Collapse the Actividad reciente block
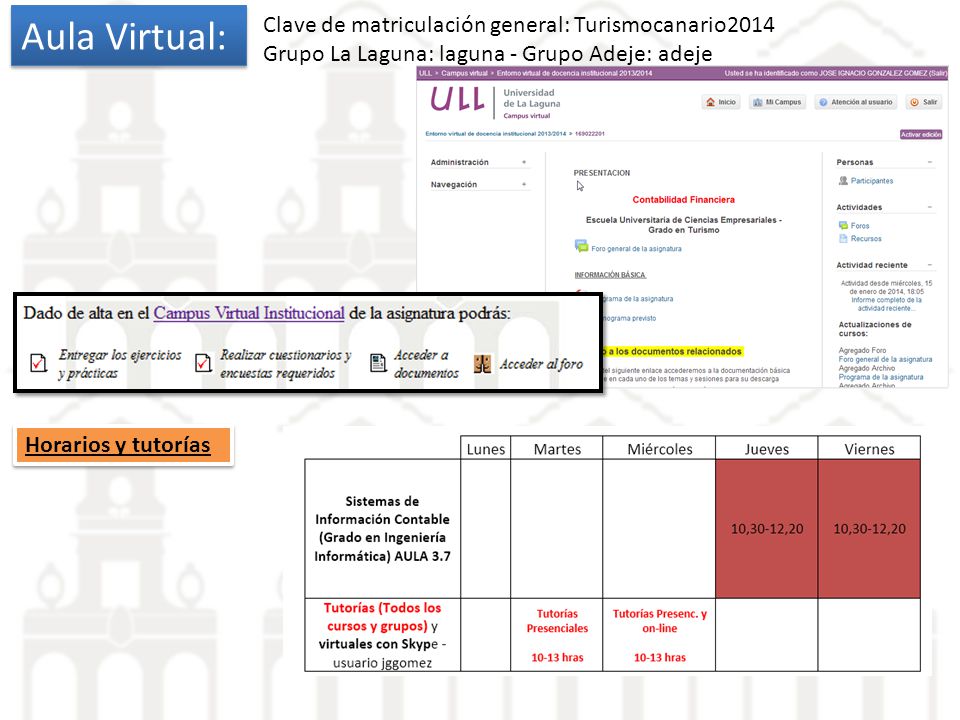The image size is (960, 720). pos(930,264)
